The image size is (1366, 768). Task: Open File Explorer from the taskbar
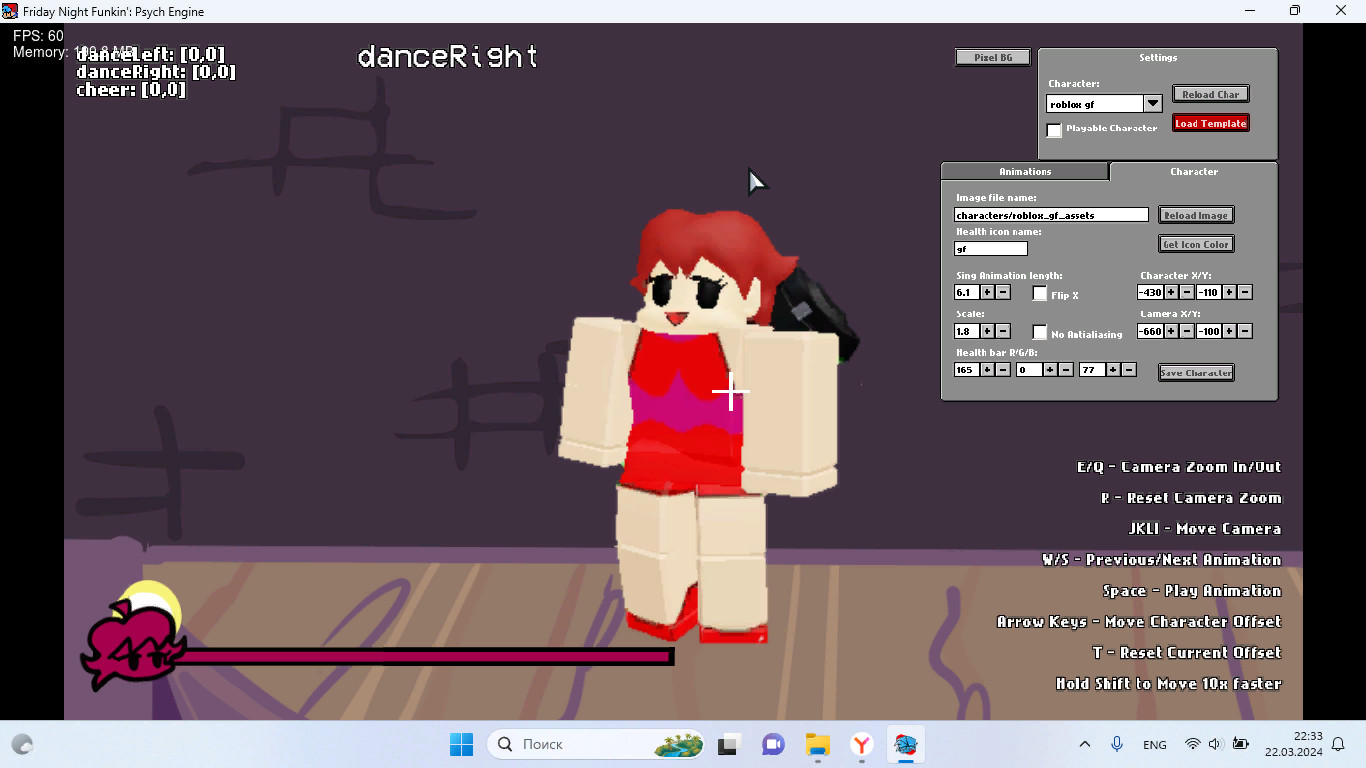pos(818,744)
